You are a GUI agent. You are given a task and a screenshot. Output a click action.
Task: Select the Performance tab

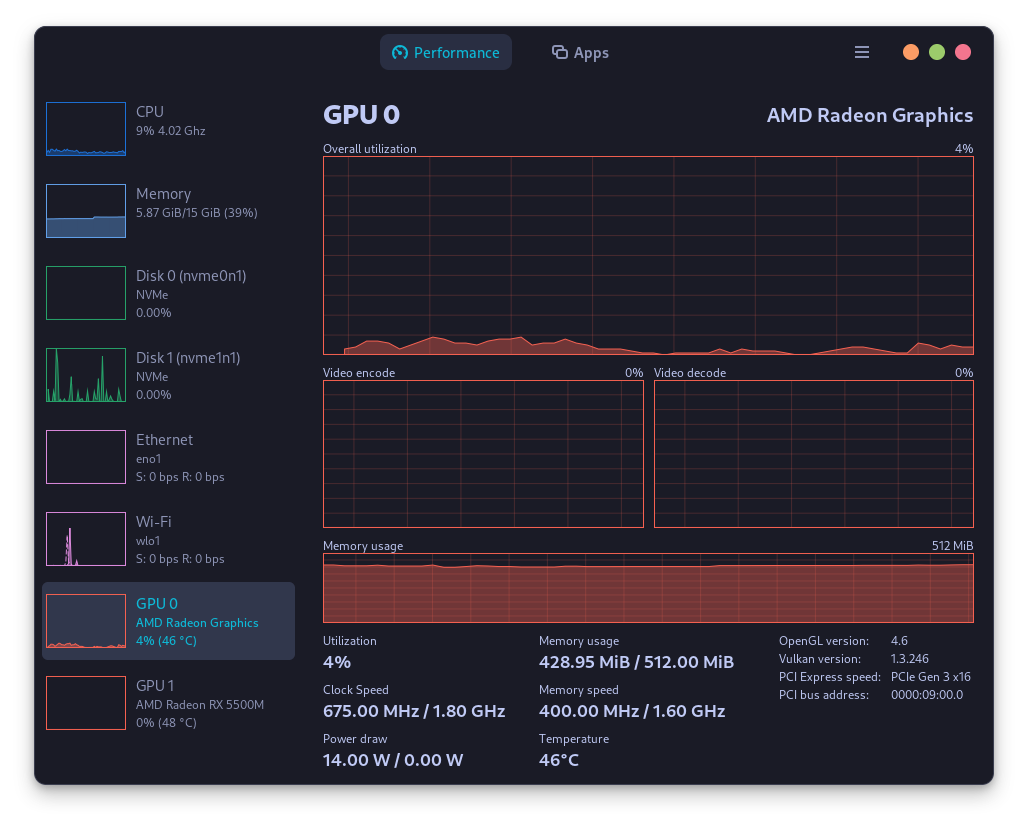coord(446,51)
